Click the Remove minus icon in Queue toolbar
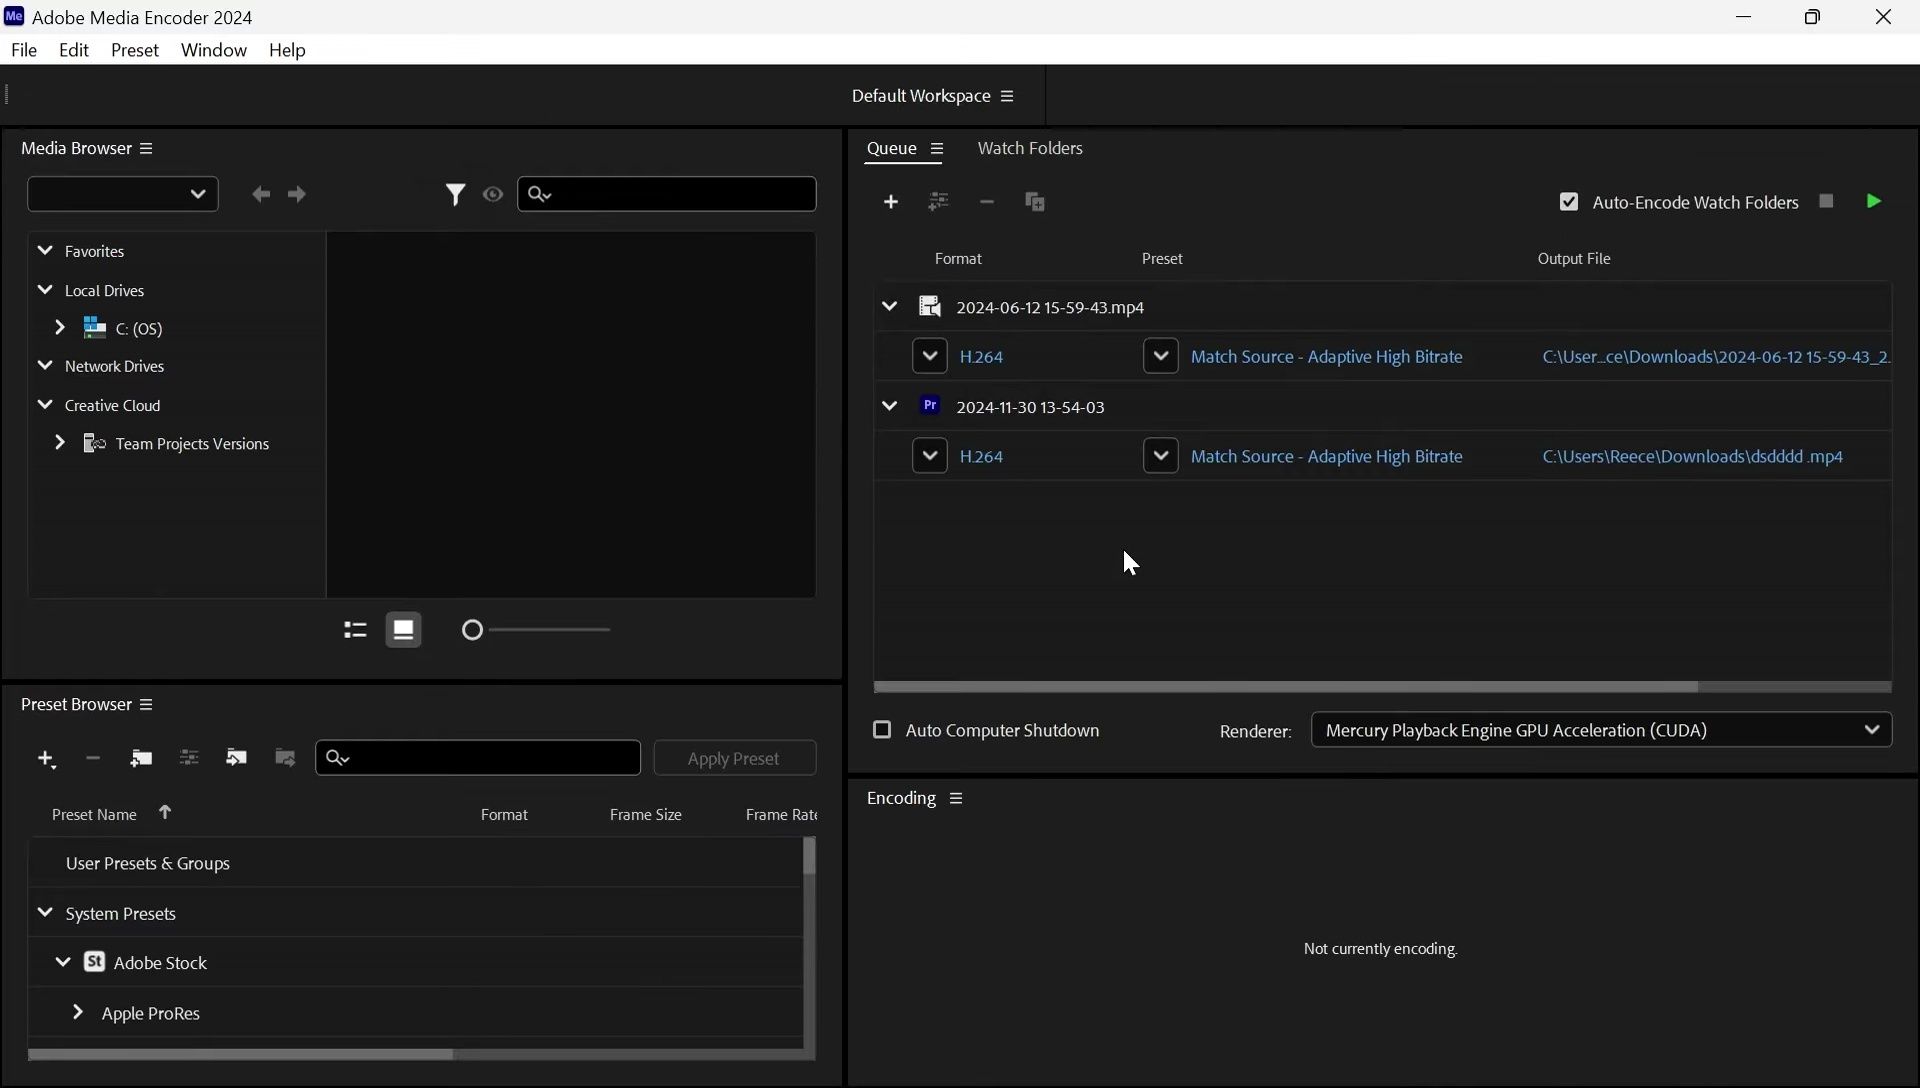 point(987,202)
